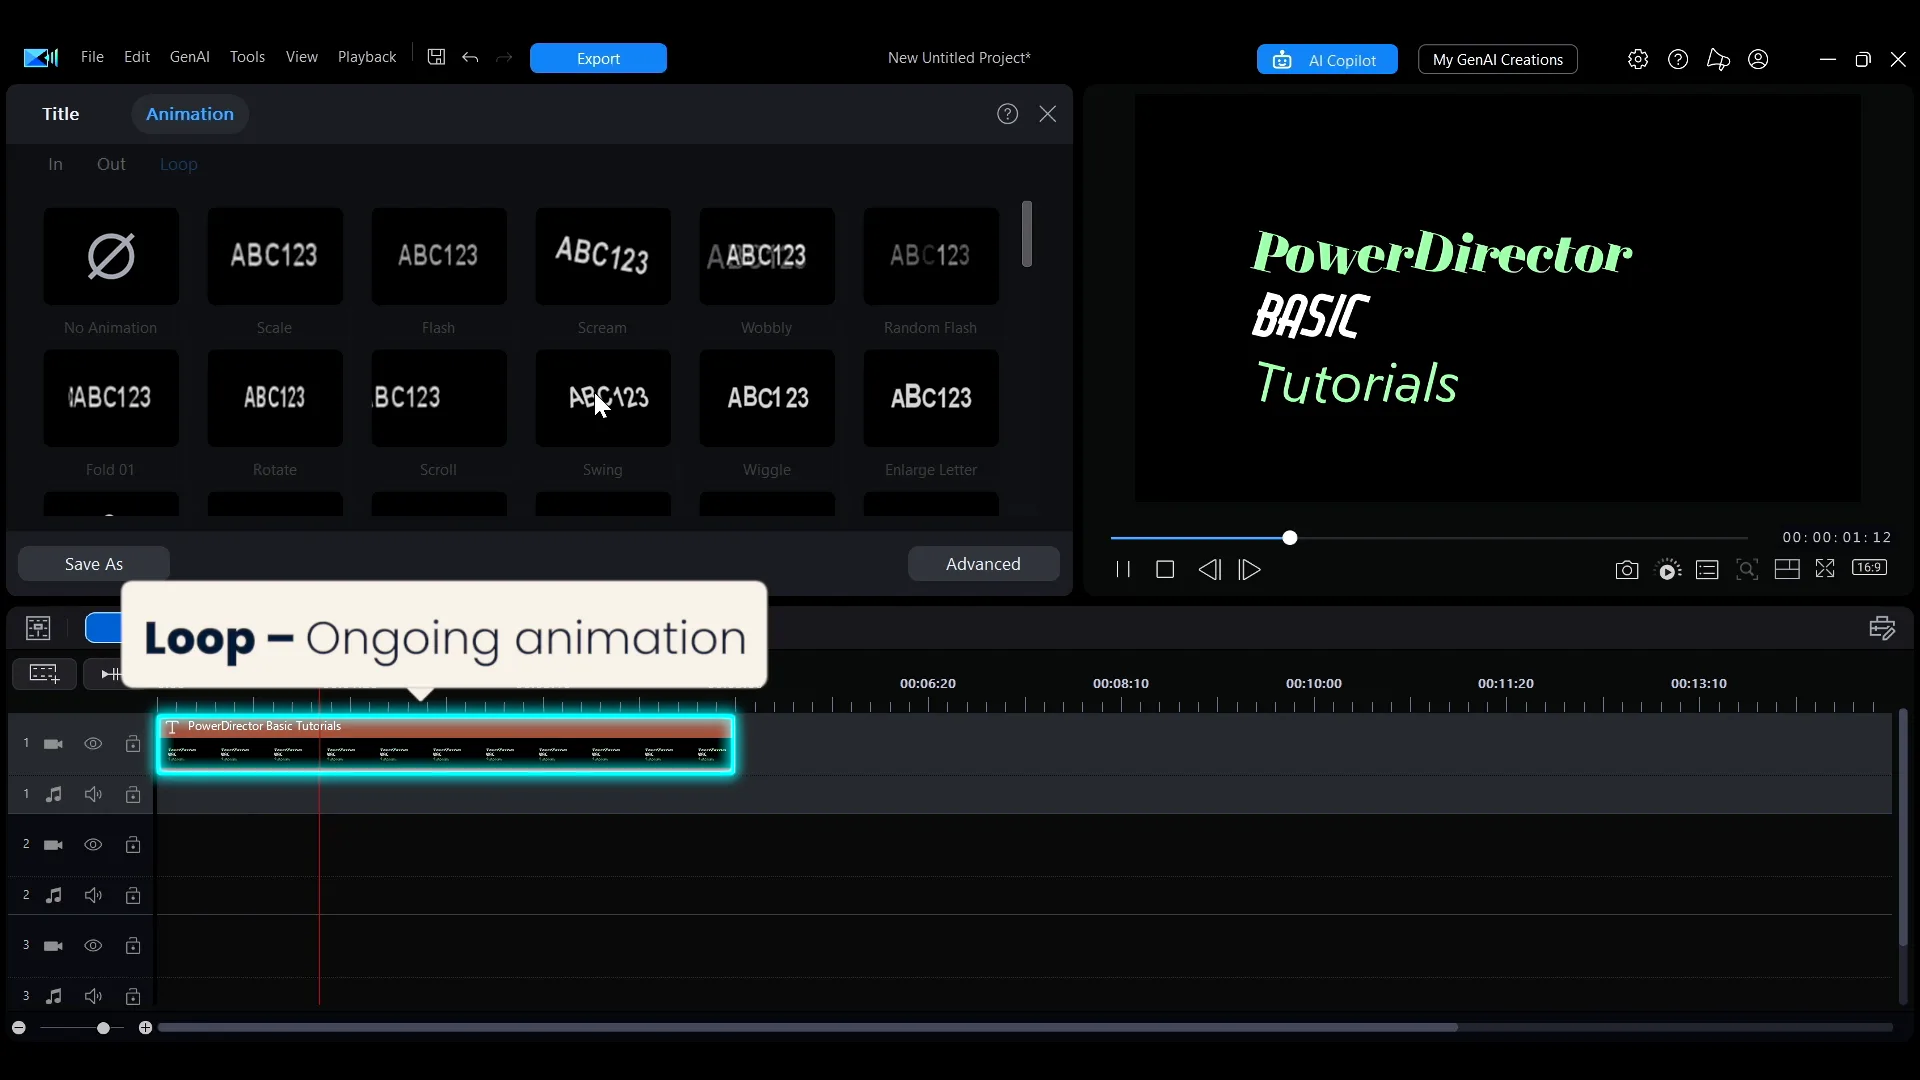Click the Save As button

click(94, 564)
